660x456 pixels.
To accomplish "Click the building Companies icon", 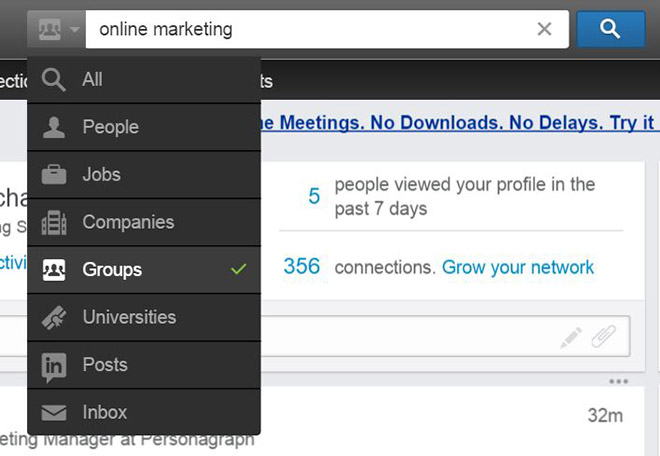I will click(x=54, y=222).
